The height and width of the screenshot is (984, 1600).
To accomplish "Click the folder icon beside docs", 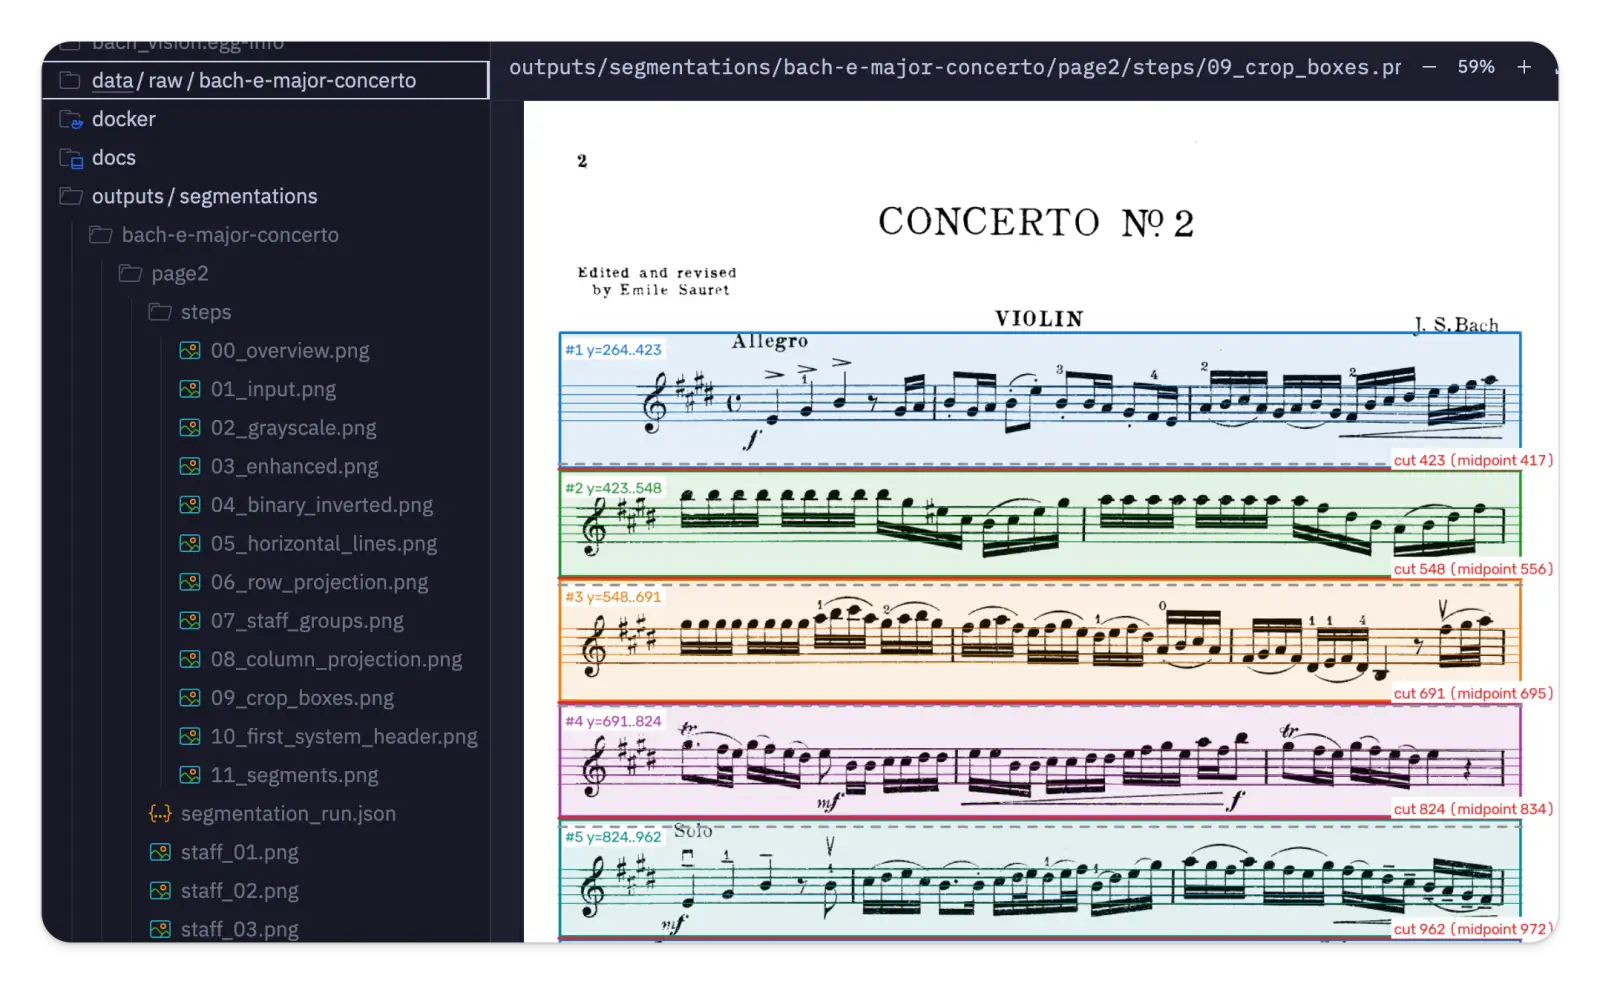I will (x=71, y=158).
